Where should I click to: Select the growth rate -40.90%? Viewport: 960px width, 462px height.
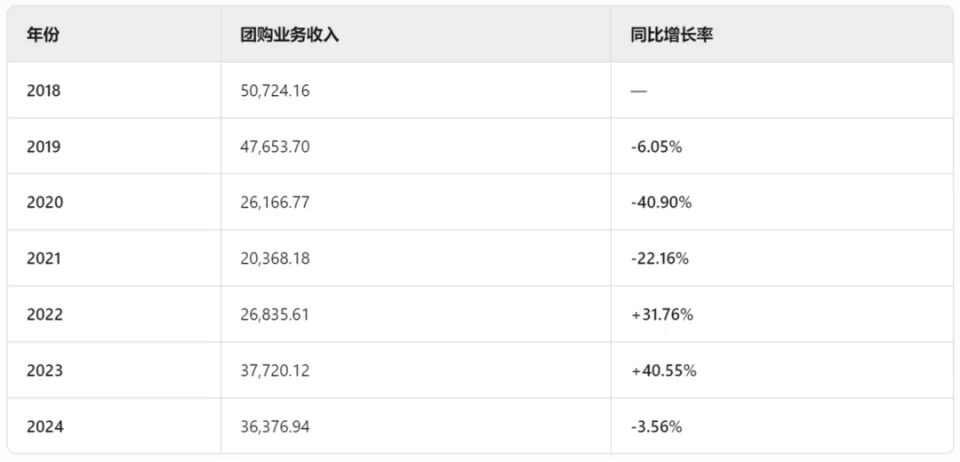[x=661, y=203]
